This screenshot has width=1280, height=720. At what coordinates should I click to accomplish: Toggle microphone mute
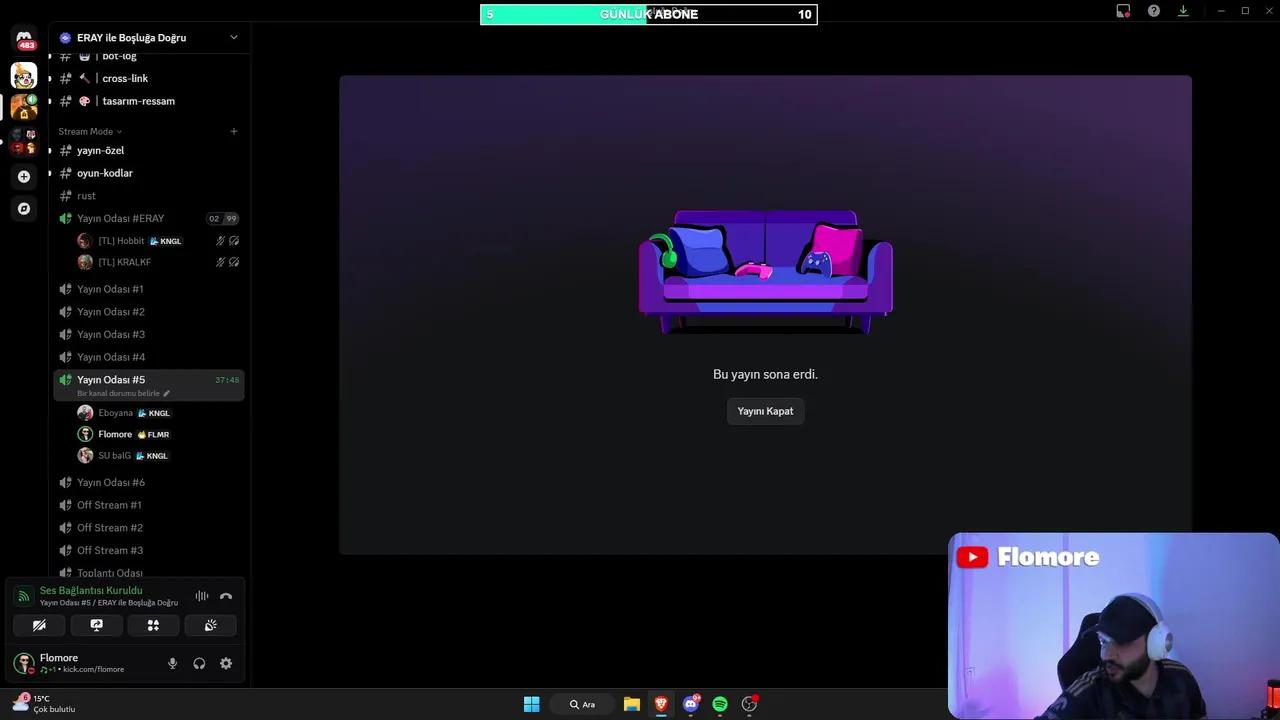172,663
